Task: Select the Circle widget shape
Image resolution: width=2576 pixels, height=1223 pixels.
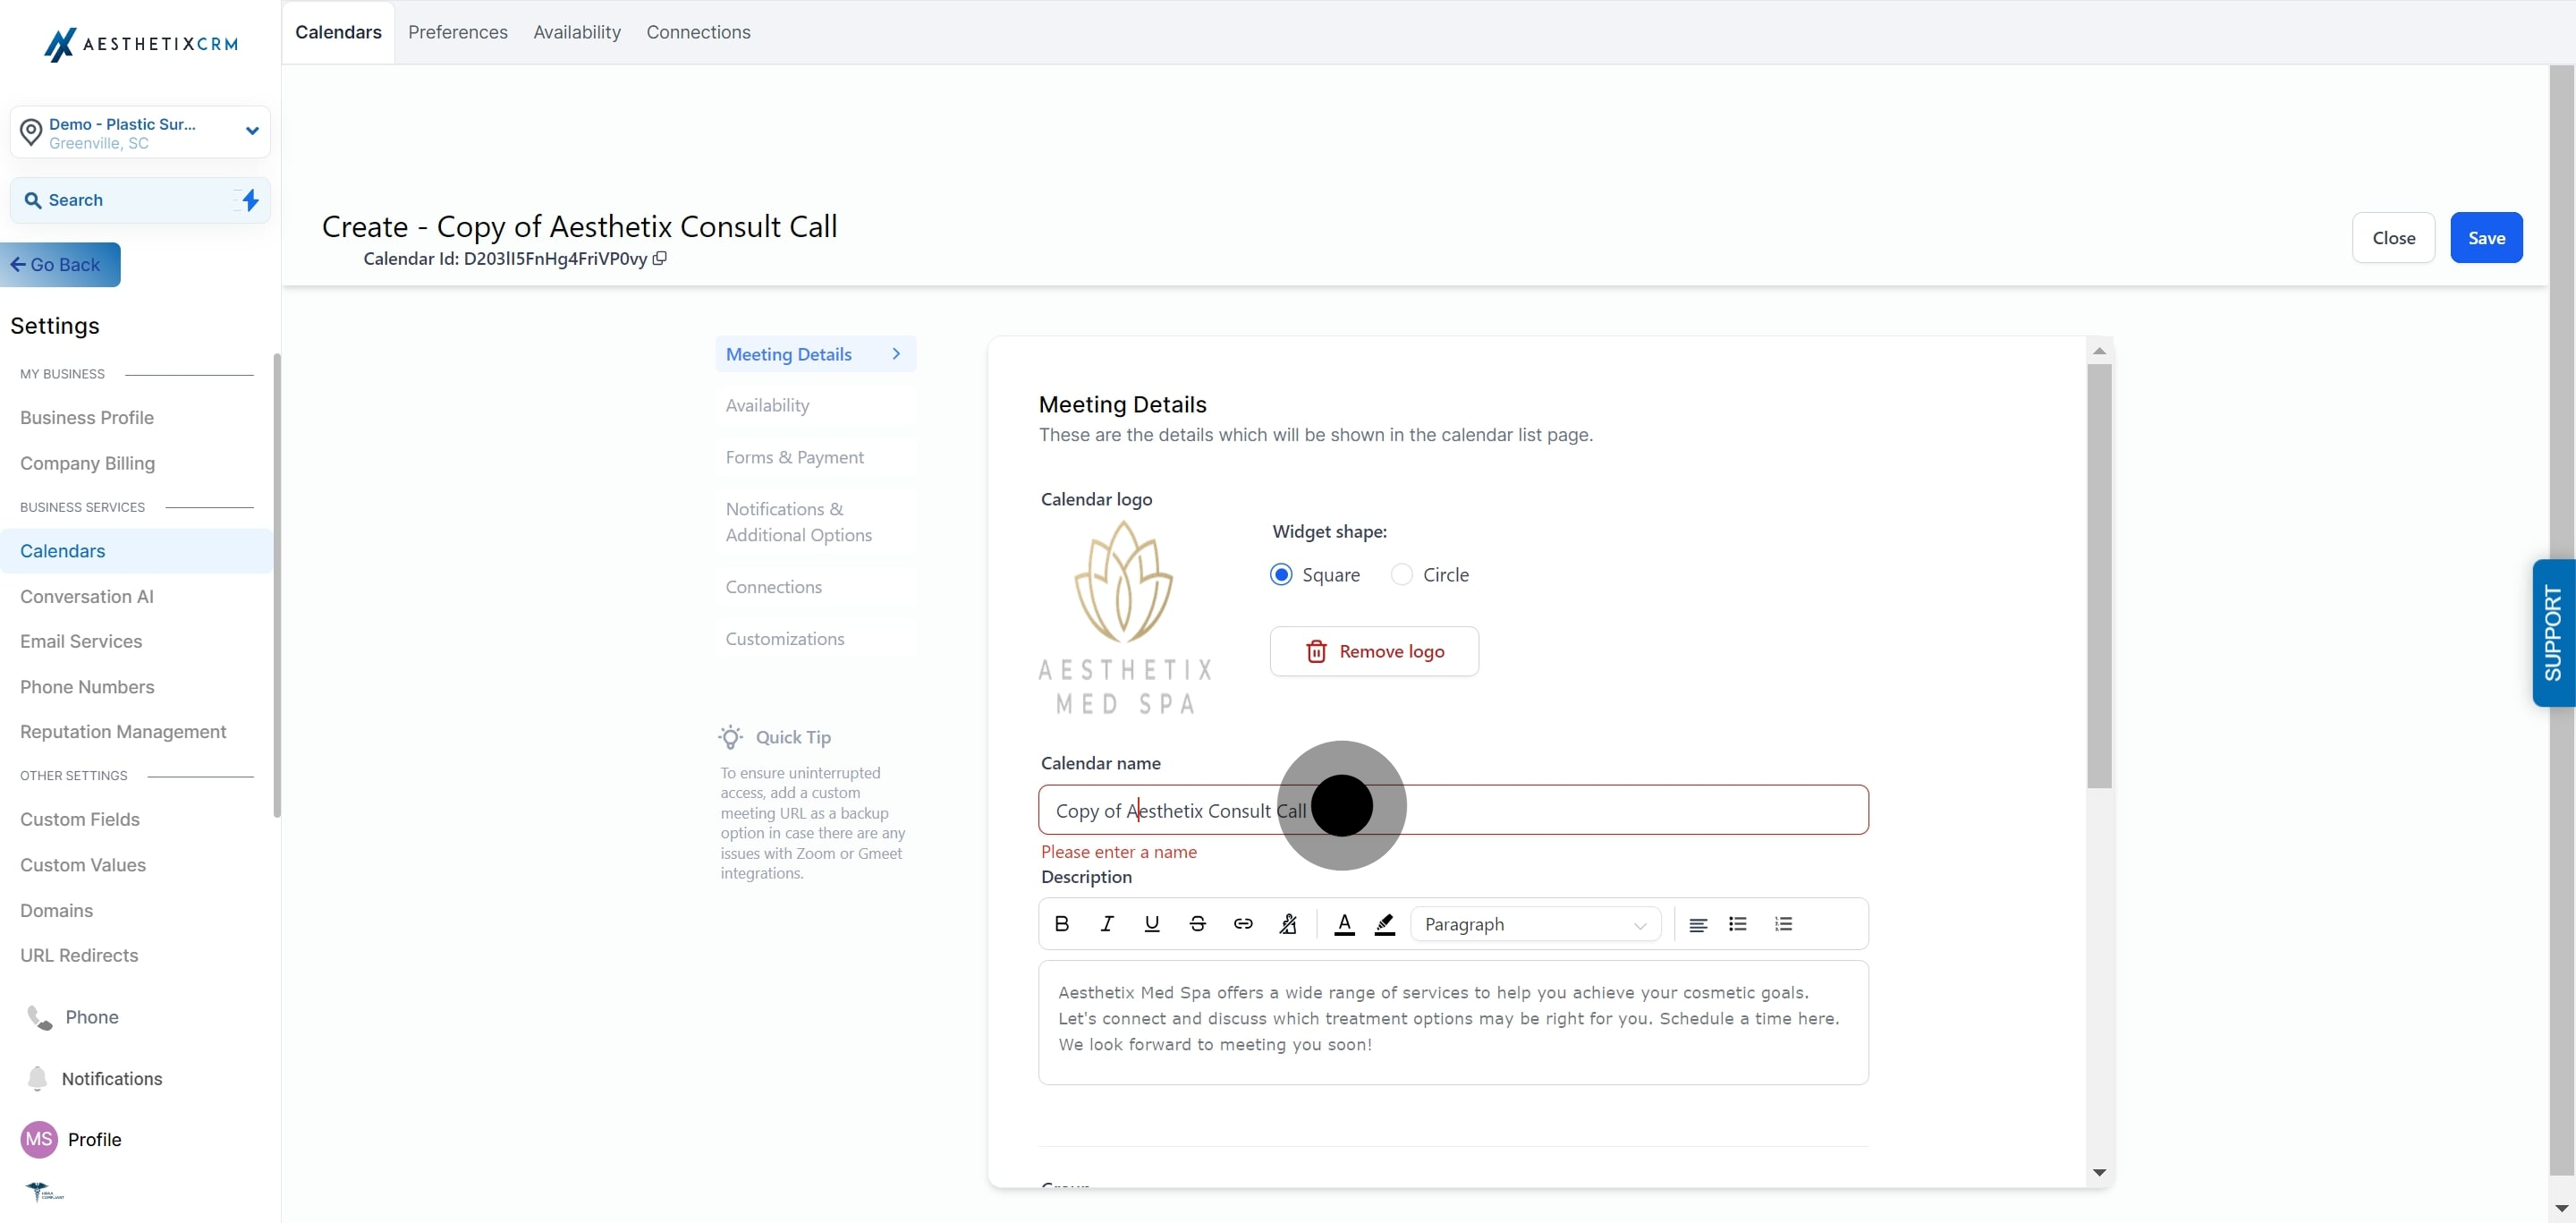Action: (1402, 575)
